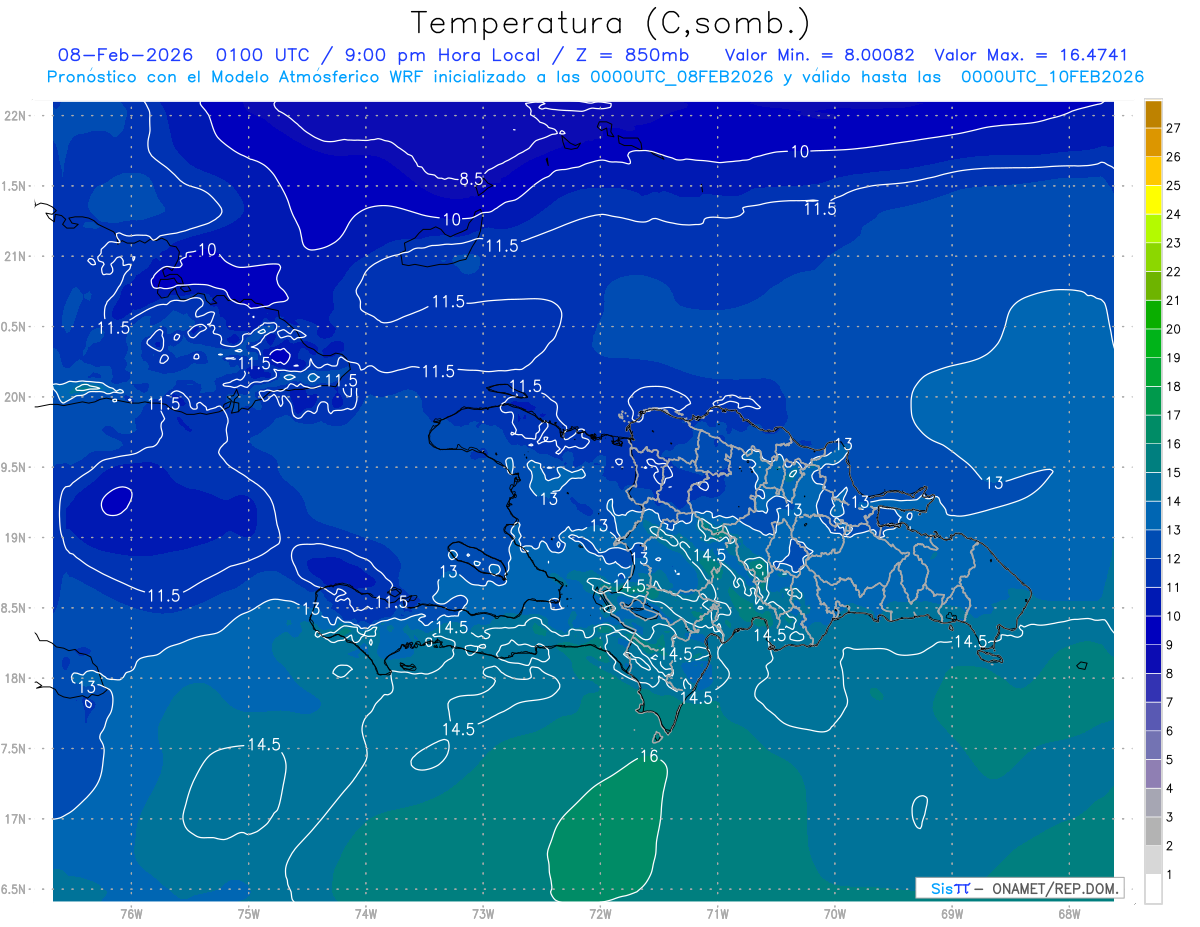The image size is (1200, 927).
Task: Click the 20N latitude axis label
Action: click(x=14, y=397)
